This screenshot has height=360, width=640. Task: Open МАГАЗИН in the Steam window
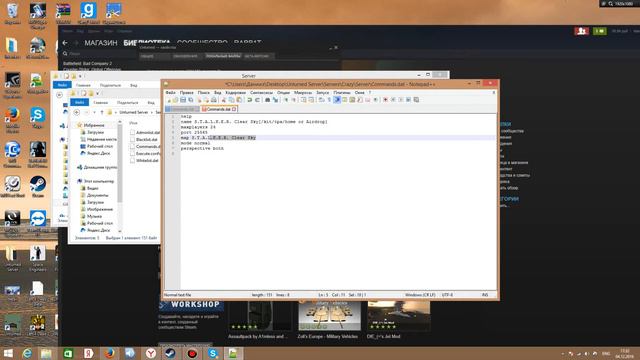(101, 43)
